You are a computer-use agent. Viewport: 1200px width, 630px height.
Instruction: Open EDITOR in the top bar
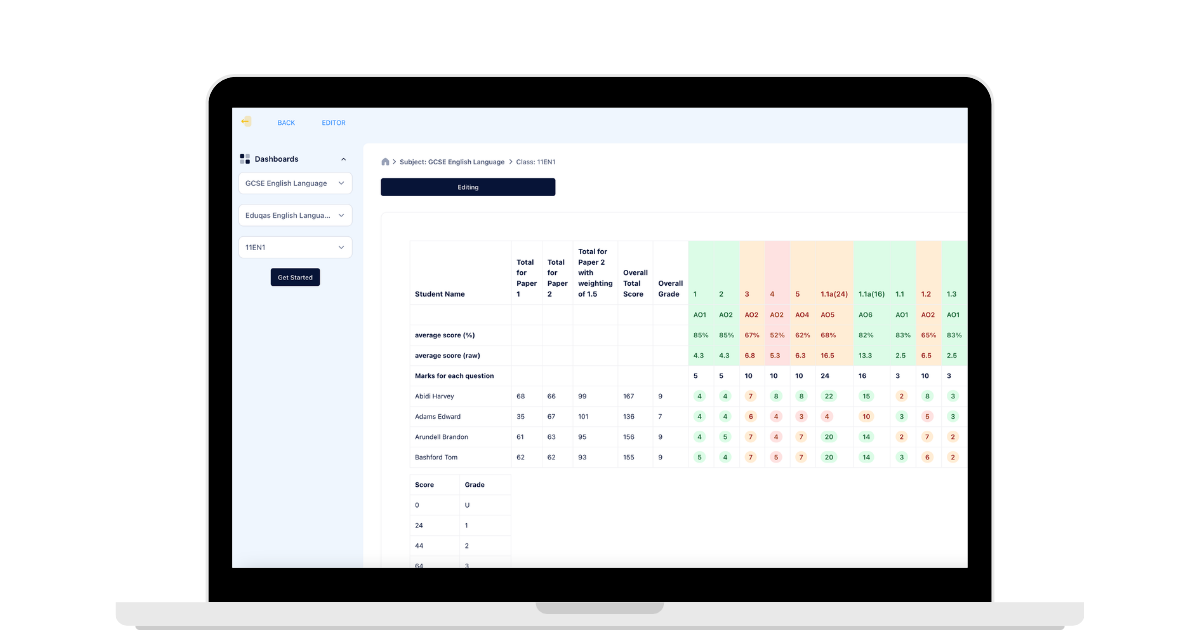[333, 123]
